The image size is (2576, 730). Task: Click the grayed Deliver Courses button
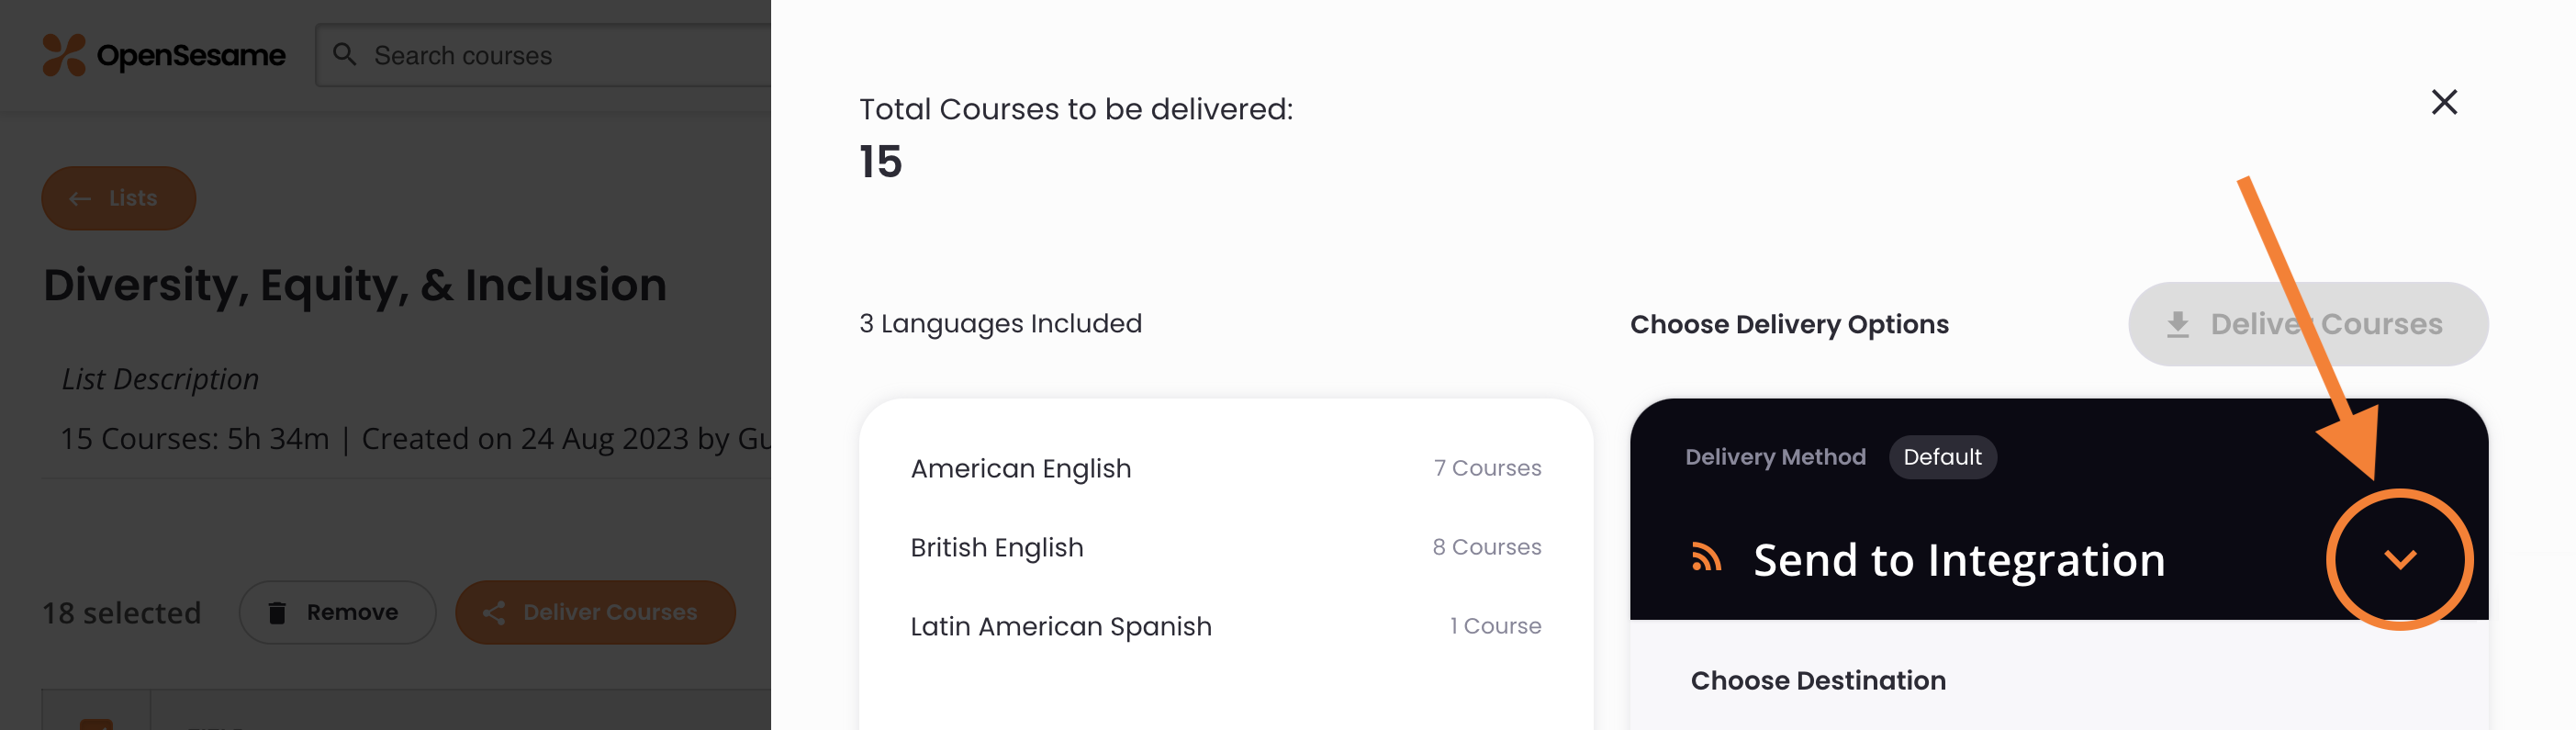coord(2308,324)
